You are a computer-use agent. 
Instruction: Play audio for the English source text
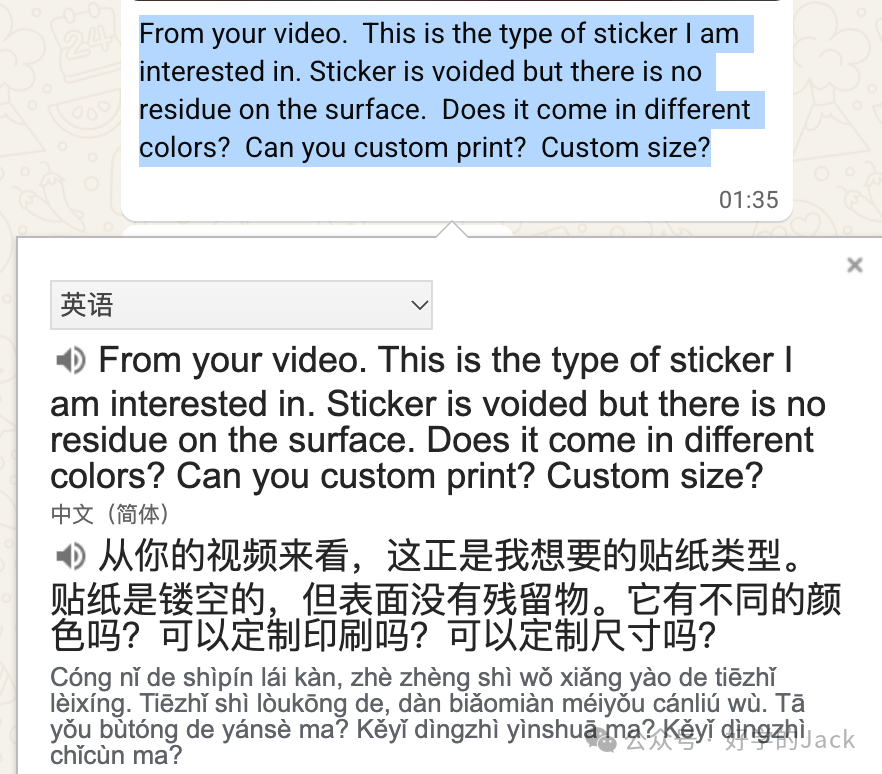(71, 360)
